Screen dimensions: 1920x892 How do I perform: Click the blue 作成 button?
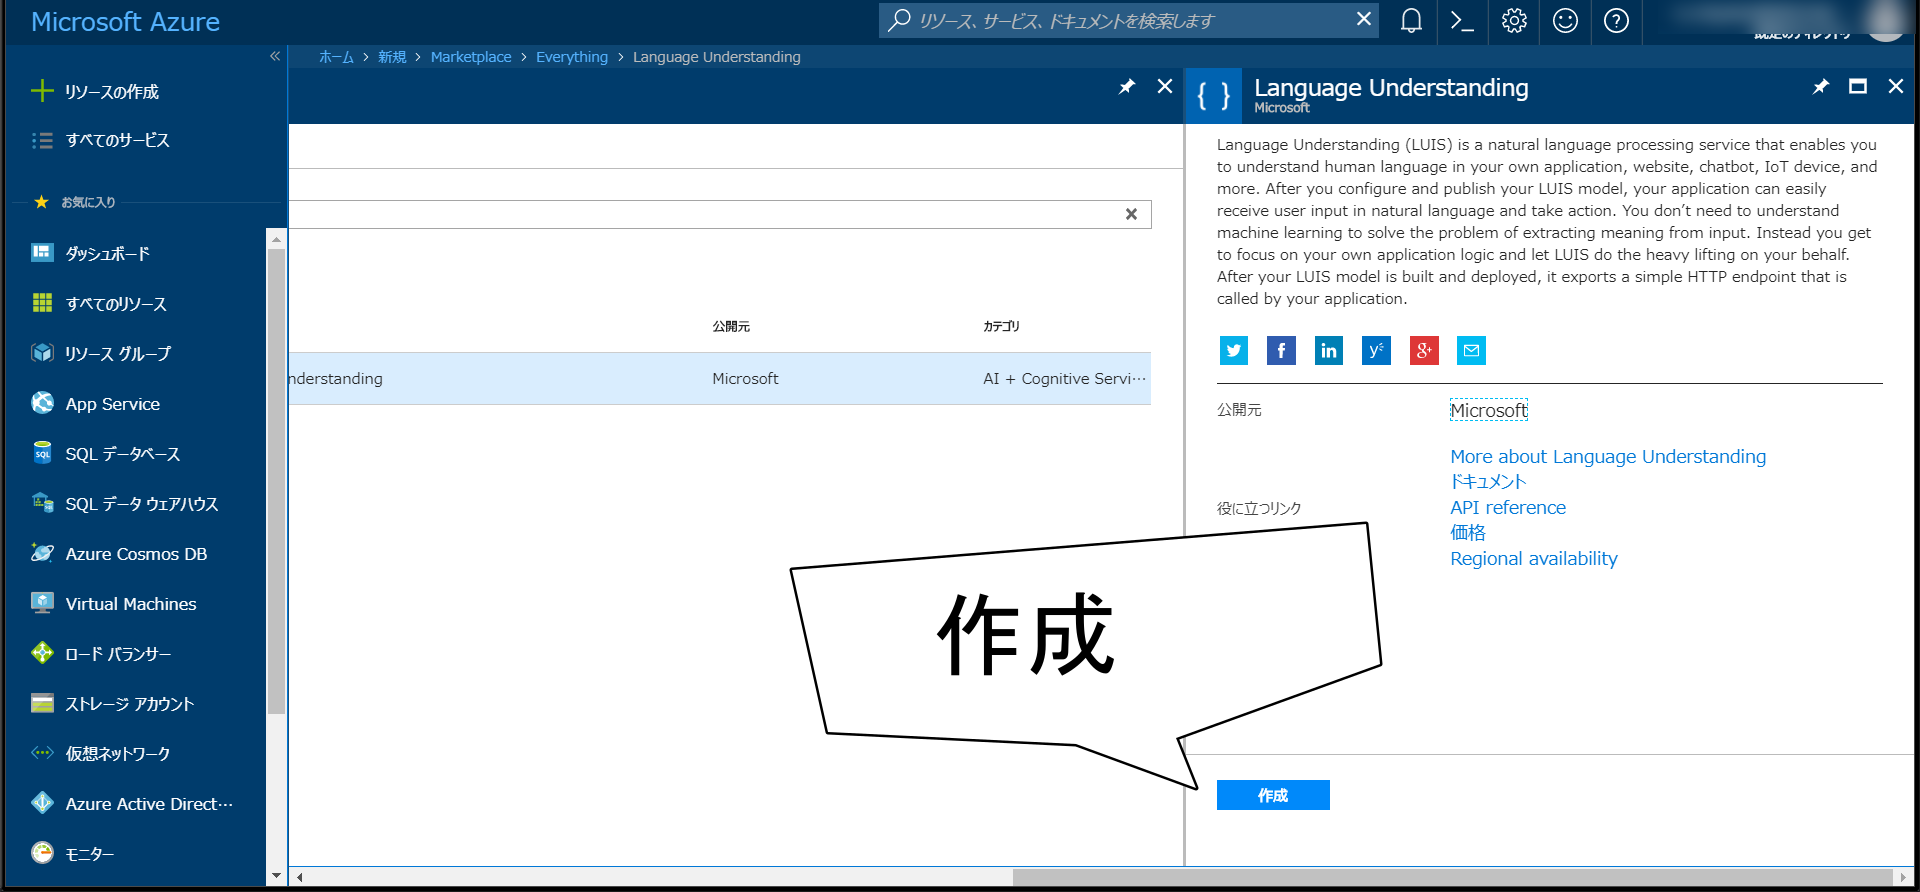click(x=1273, y=795)
